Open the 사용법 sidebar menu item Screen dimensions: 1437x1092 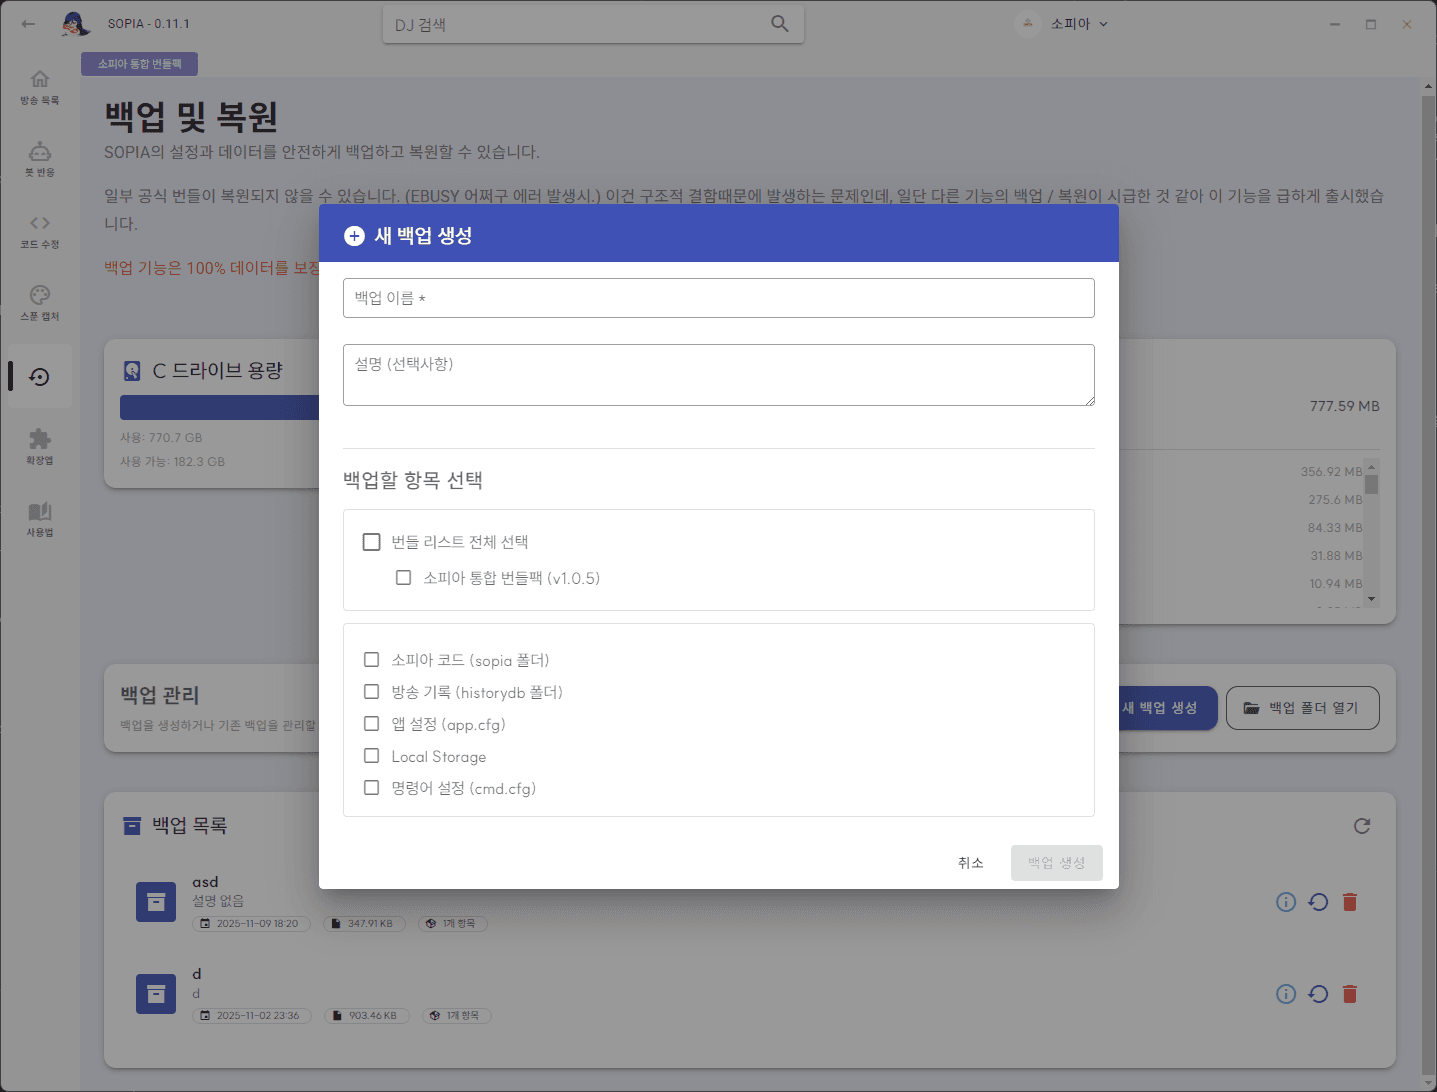pyautogui.click(x=40, y=518)
